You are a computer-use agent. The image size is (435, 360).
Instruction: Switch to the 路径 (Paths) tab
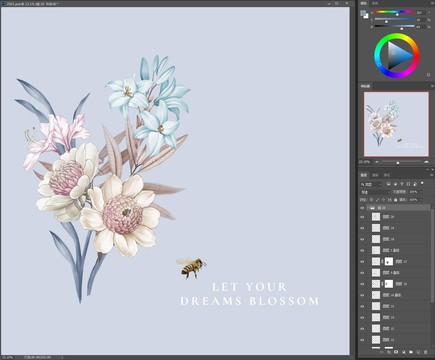[387, 175]
